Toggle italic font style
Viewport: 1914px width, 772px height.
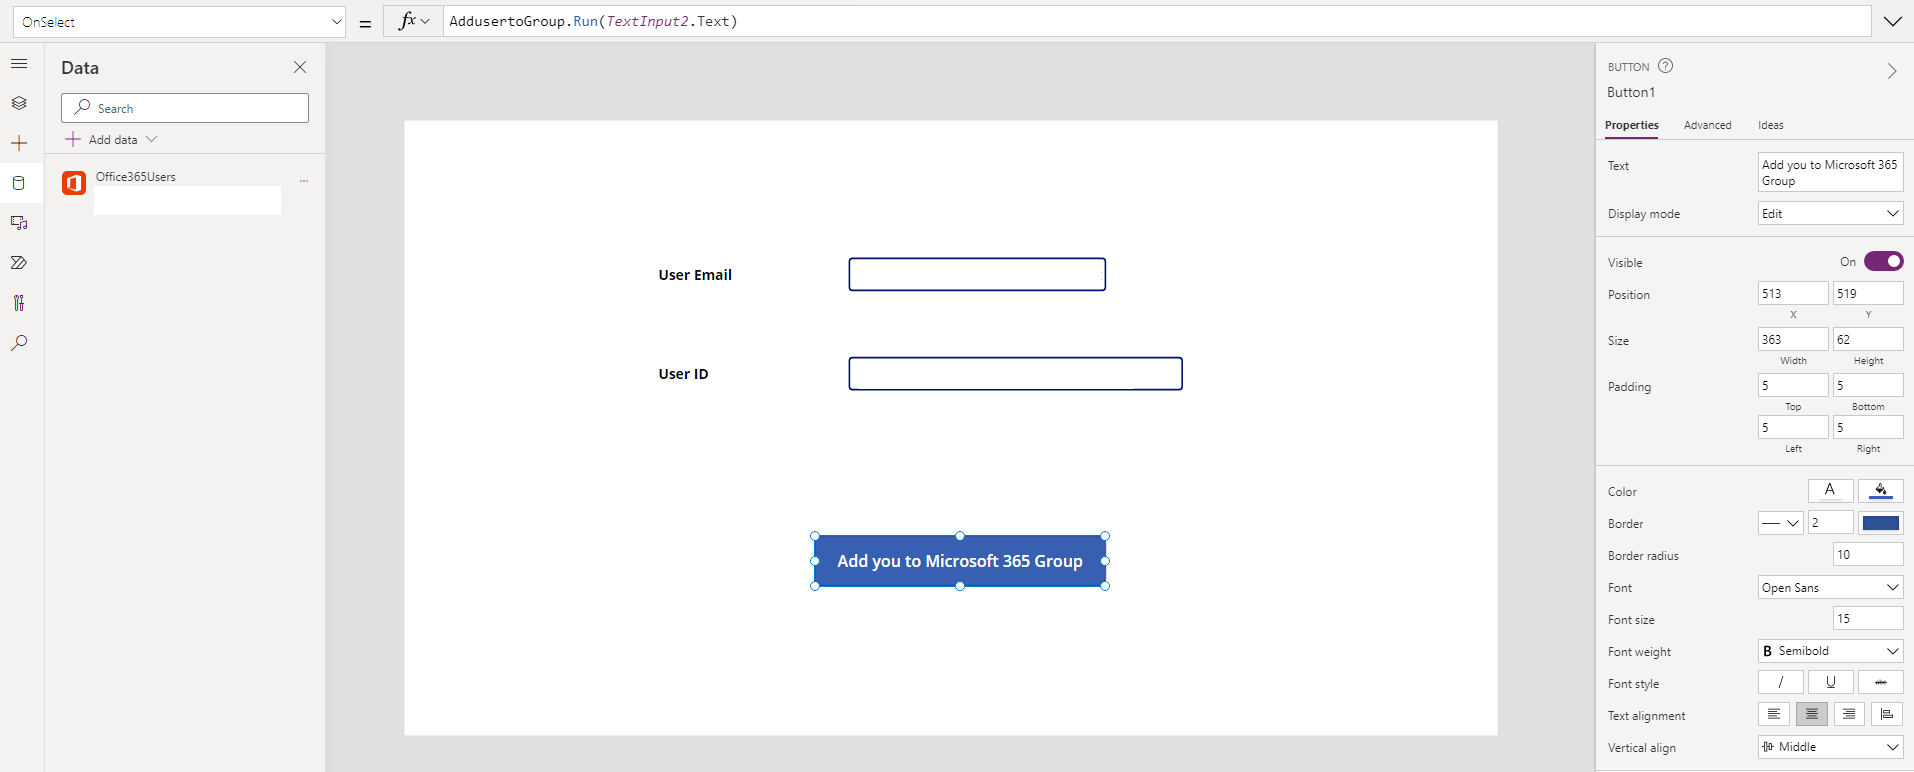[x=1781, y=682]
